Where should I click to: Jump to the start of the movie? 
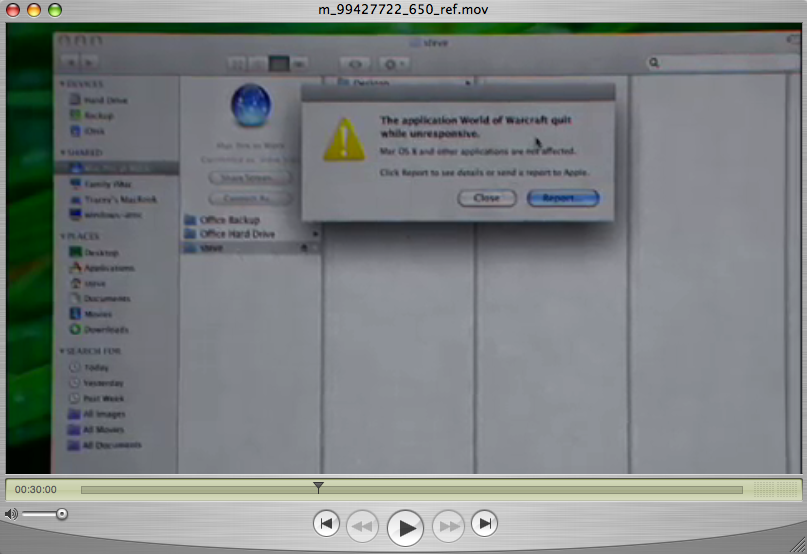pyautogui.click(x=326, y=524)
